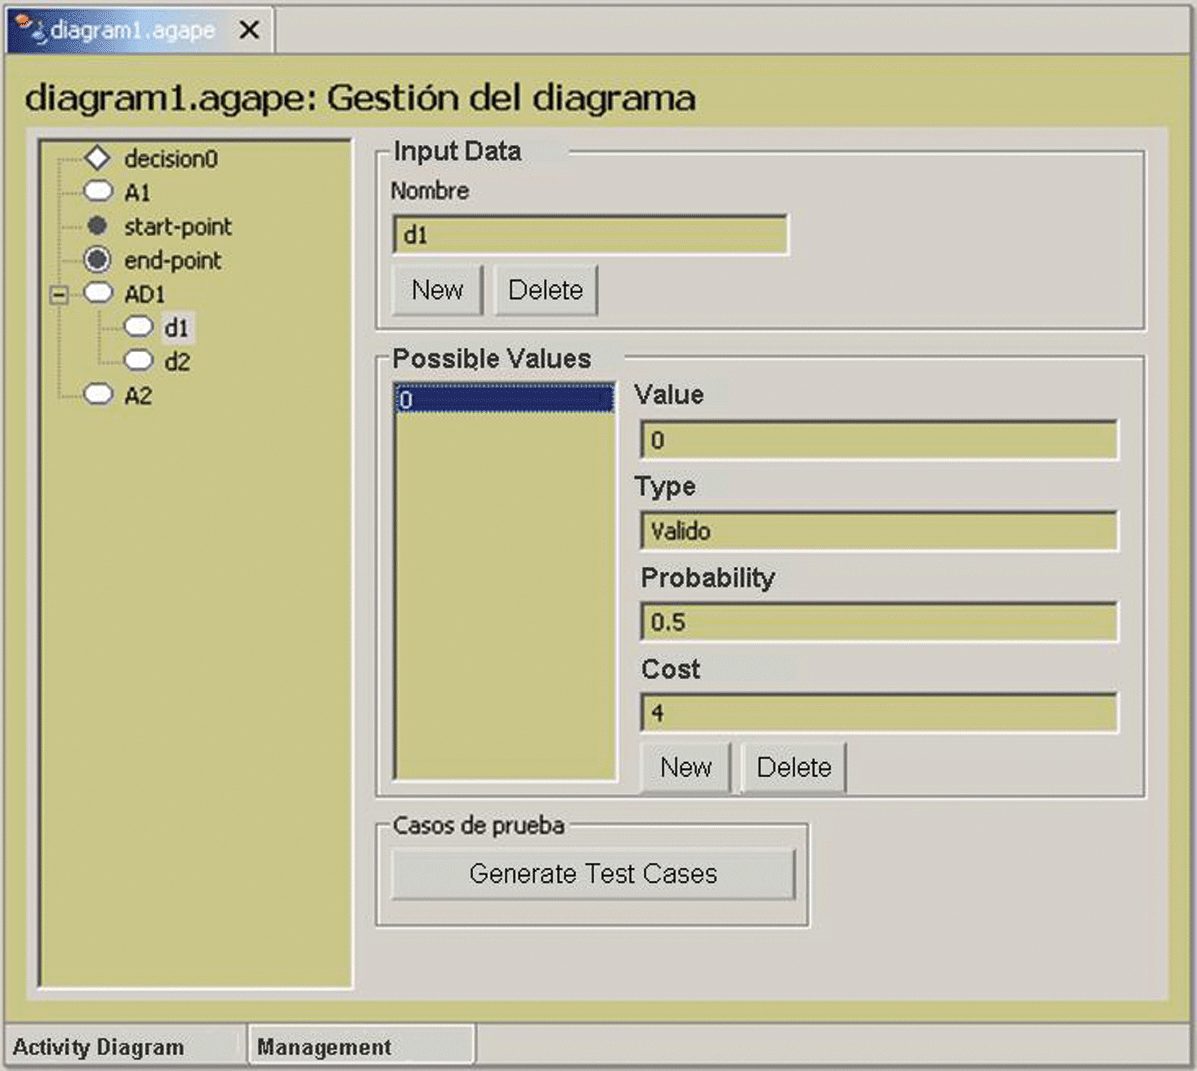
Task: Click the d2 node oval icon
Action: pyautogui.click(x=138, y=361)
